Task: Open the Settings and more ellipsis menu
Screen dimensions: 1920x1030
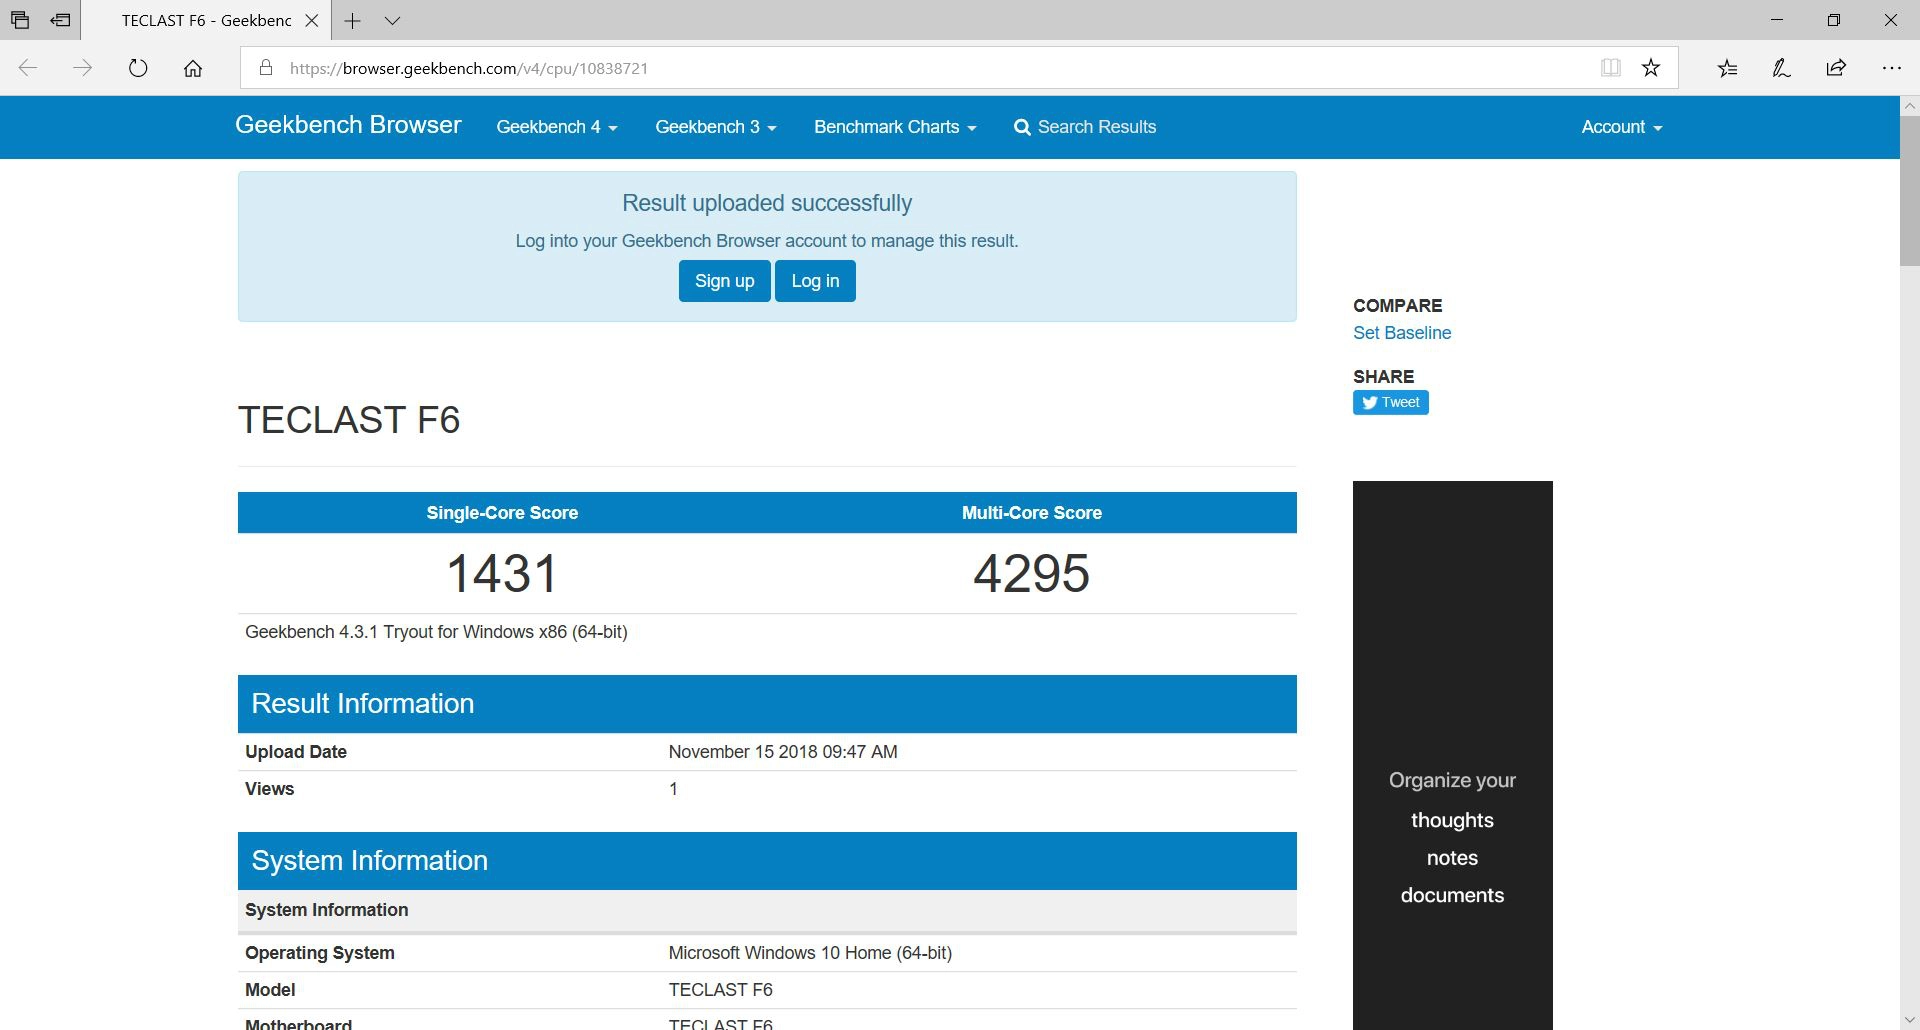Action: tap(1891, 68)
